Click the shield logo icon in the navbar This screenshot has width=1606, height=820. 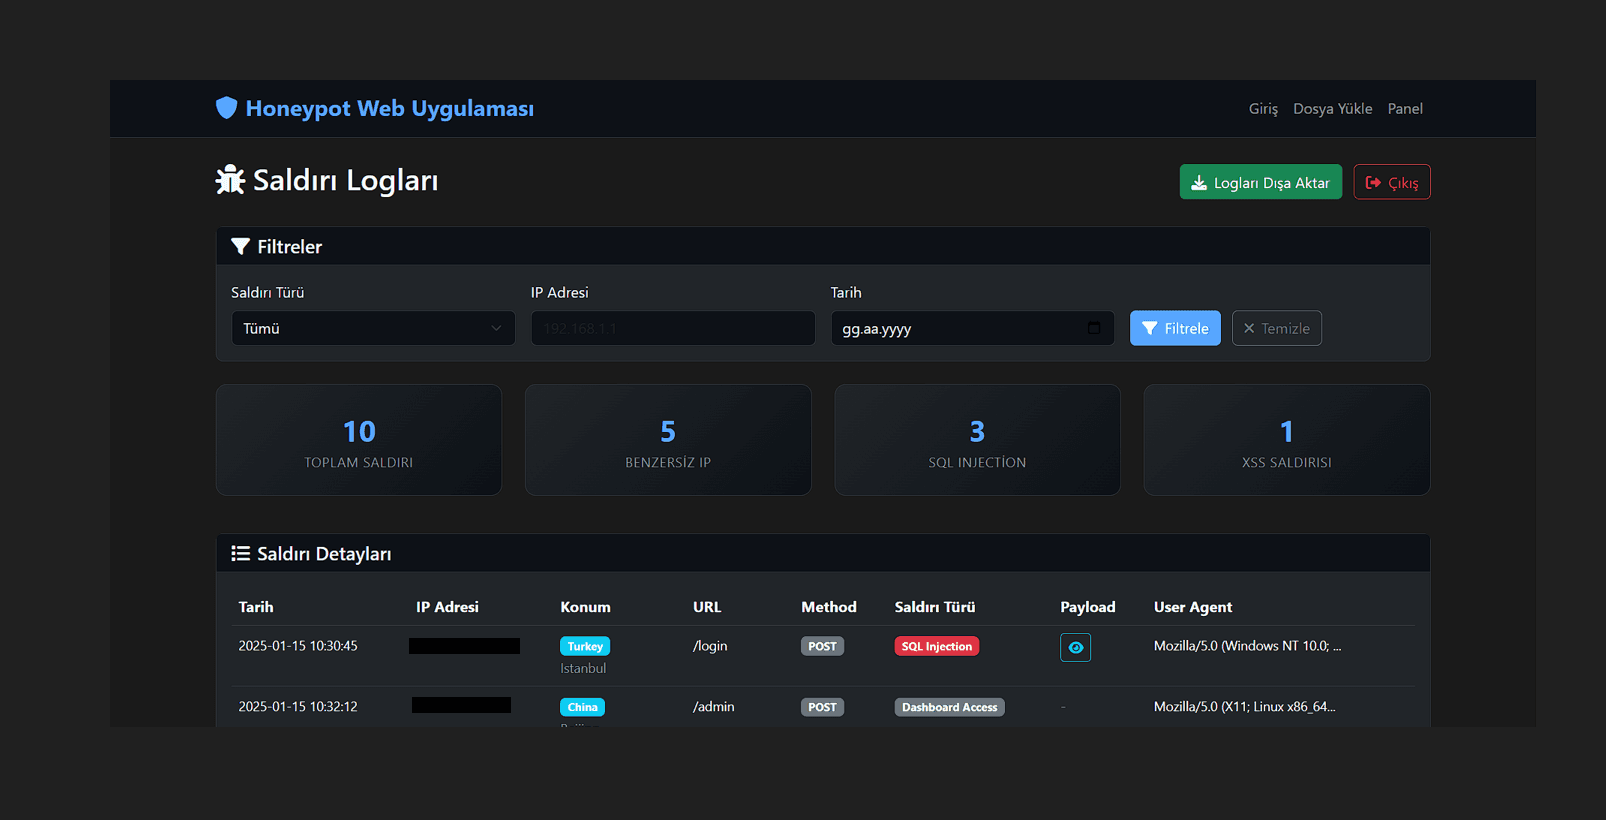click(227, 108)
